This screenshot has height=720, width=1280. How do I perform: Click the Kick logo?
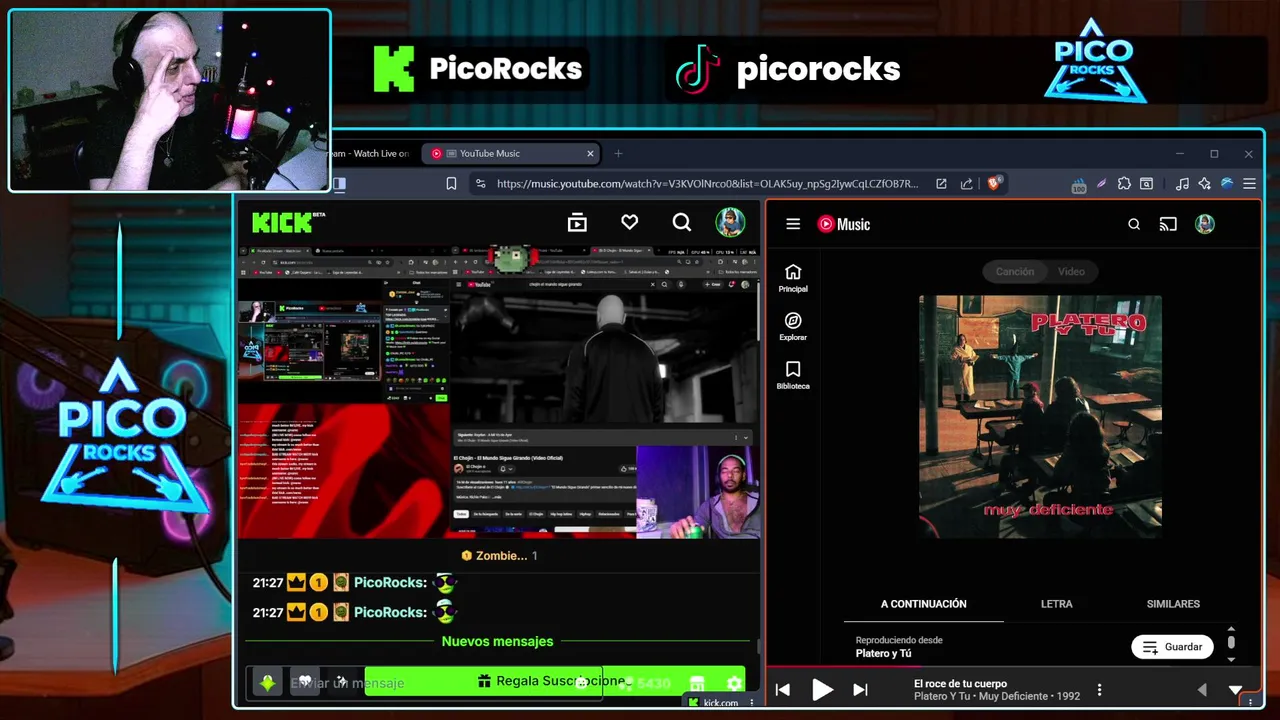(x=289, y=222)
